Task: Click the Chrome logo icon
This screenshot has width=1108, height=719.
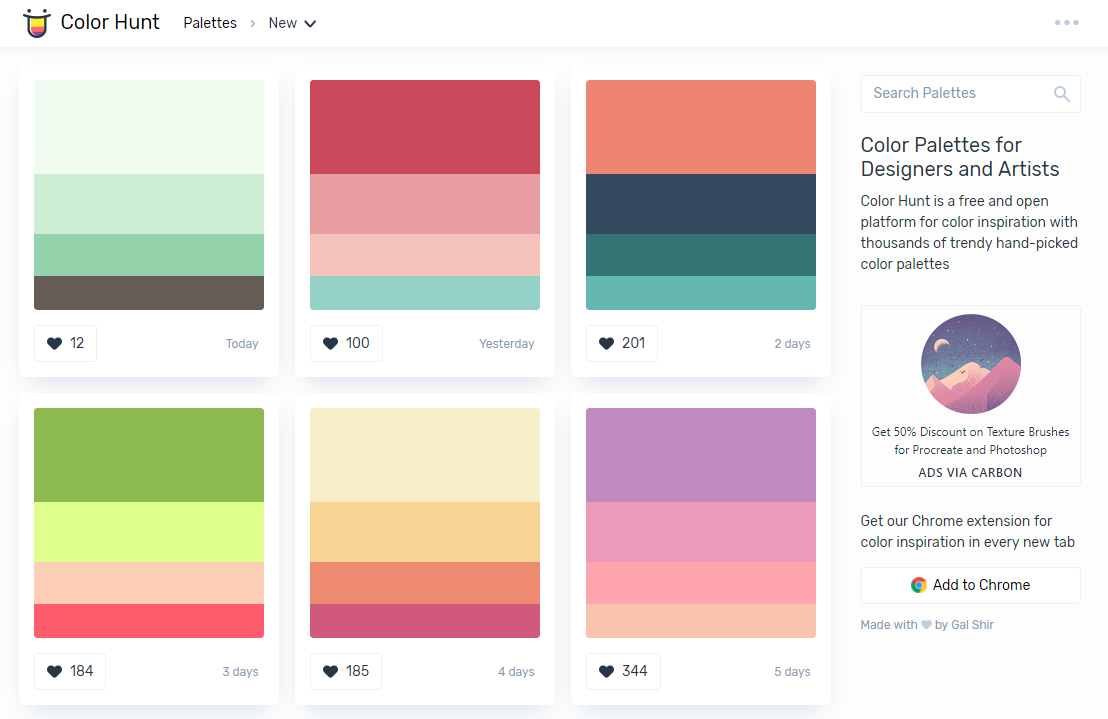Action: coord(918,585)
